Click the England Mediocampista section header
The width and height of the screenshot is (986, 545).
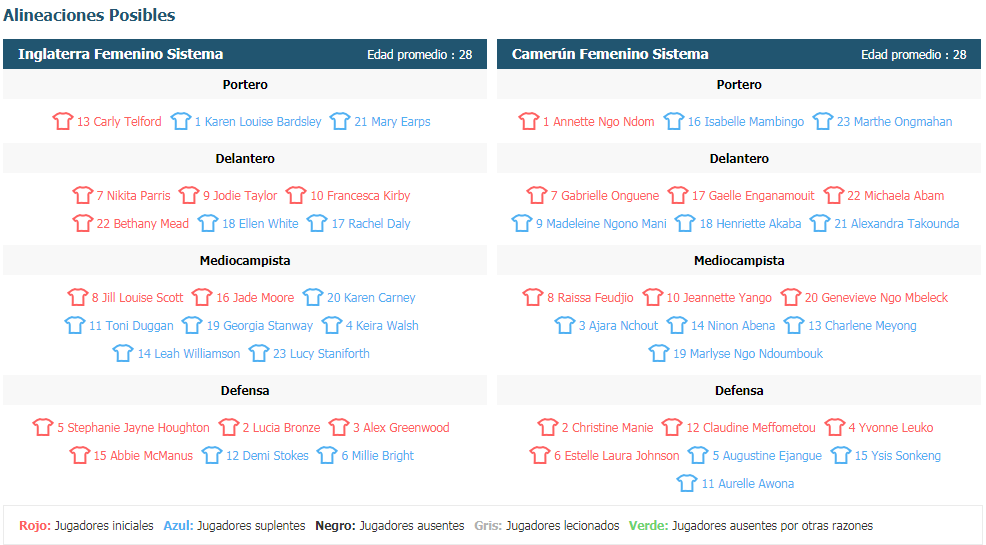[x=245, y=261]
